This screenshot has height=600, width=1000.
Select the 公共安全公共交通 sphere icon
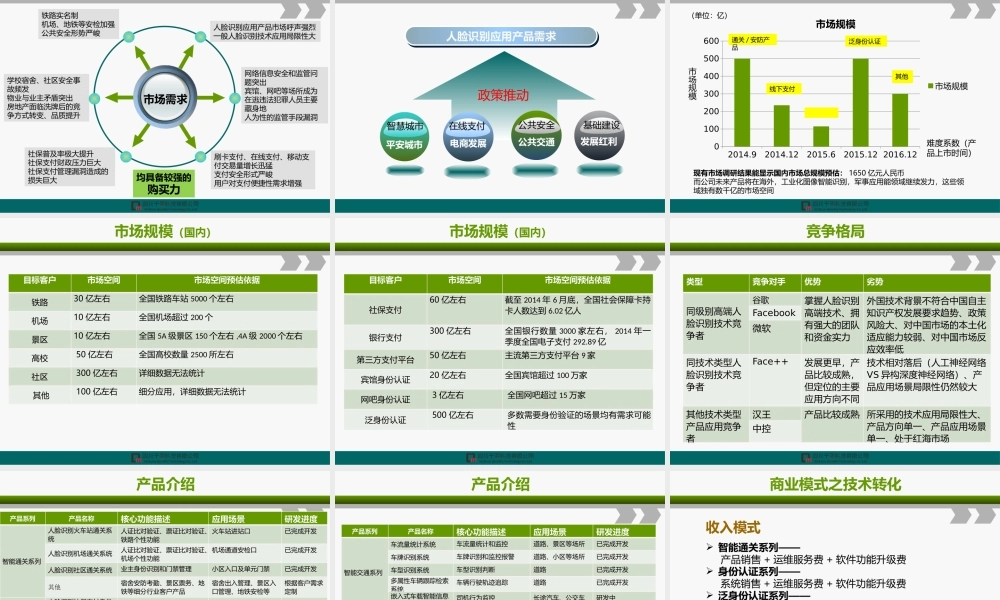[537, 134]
